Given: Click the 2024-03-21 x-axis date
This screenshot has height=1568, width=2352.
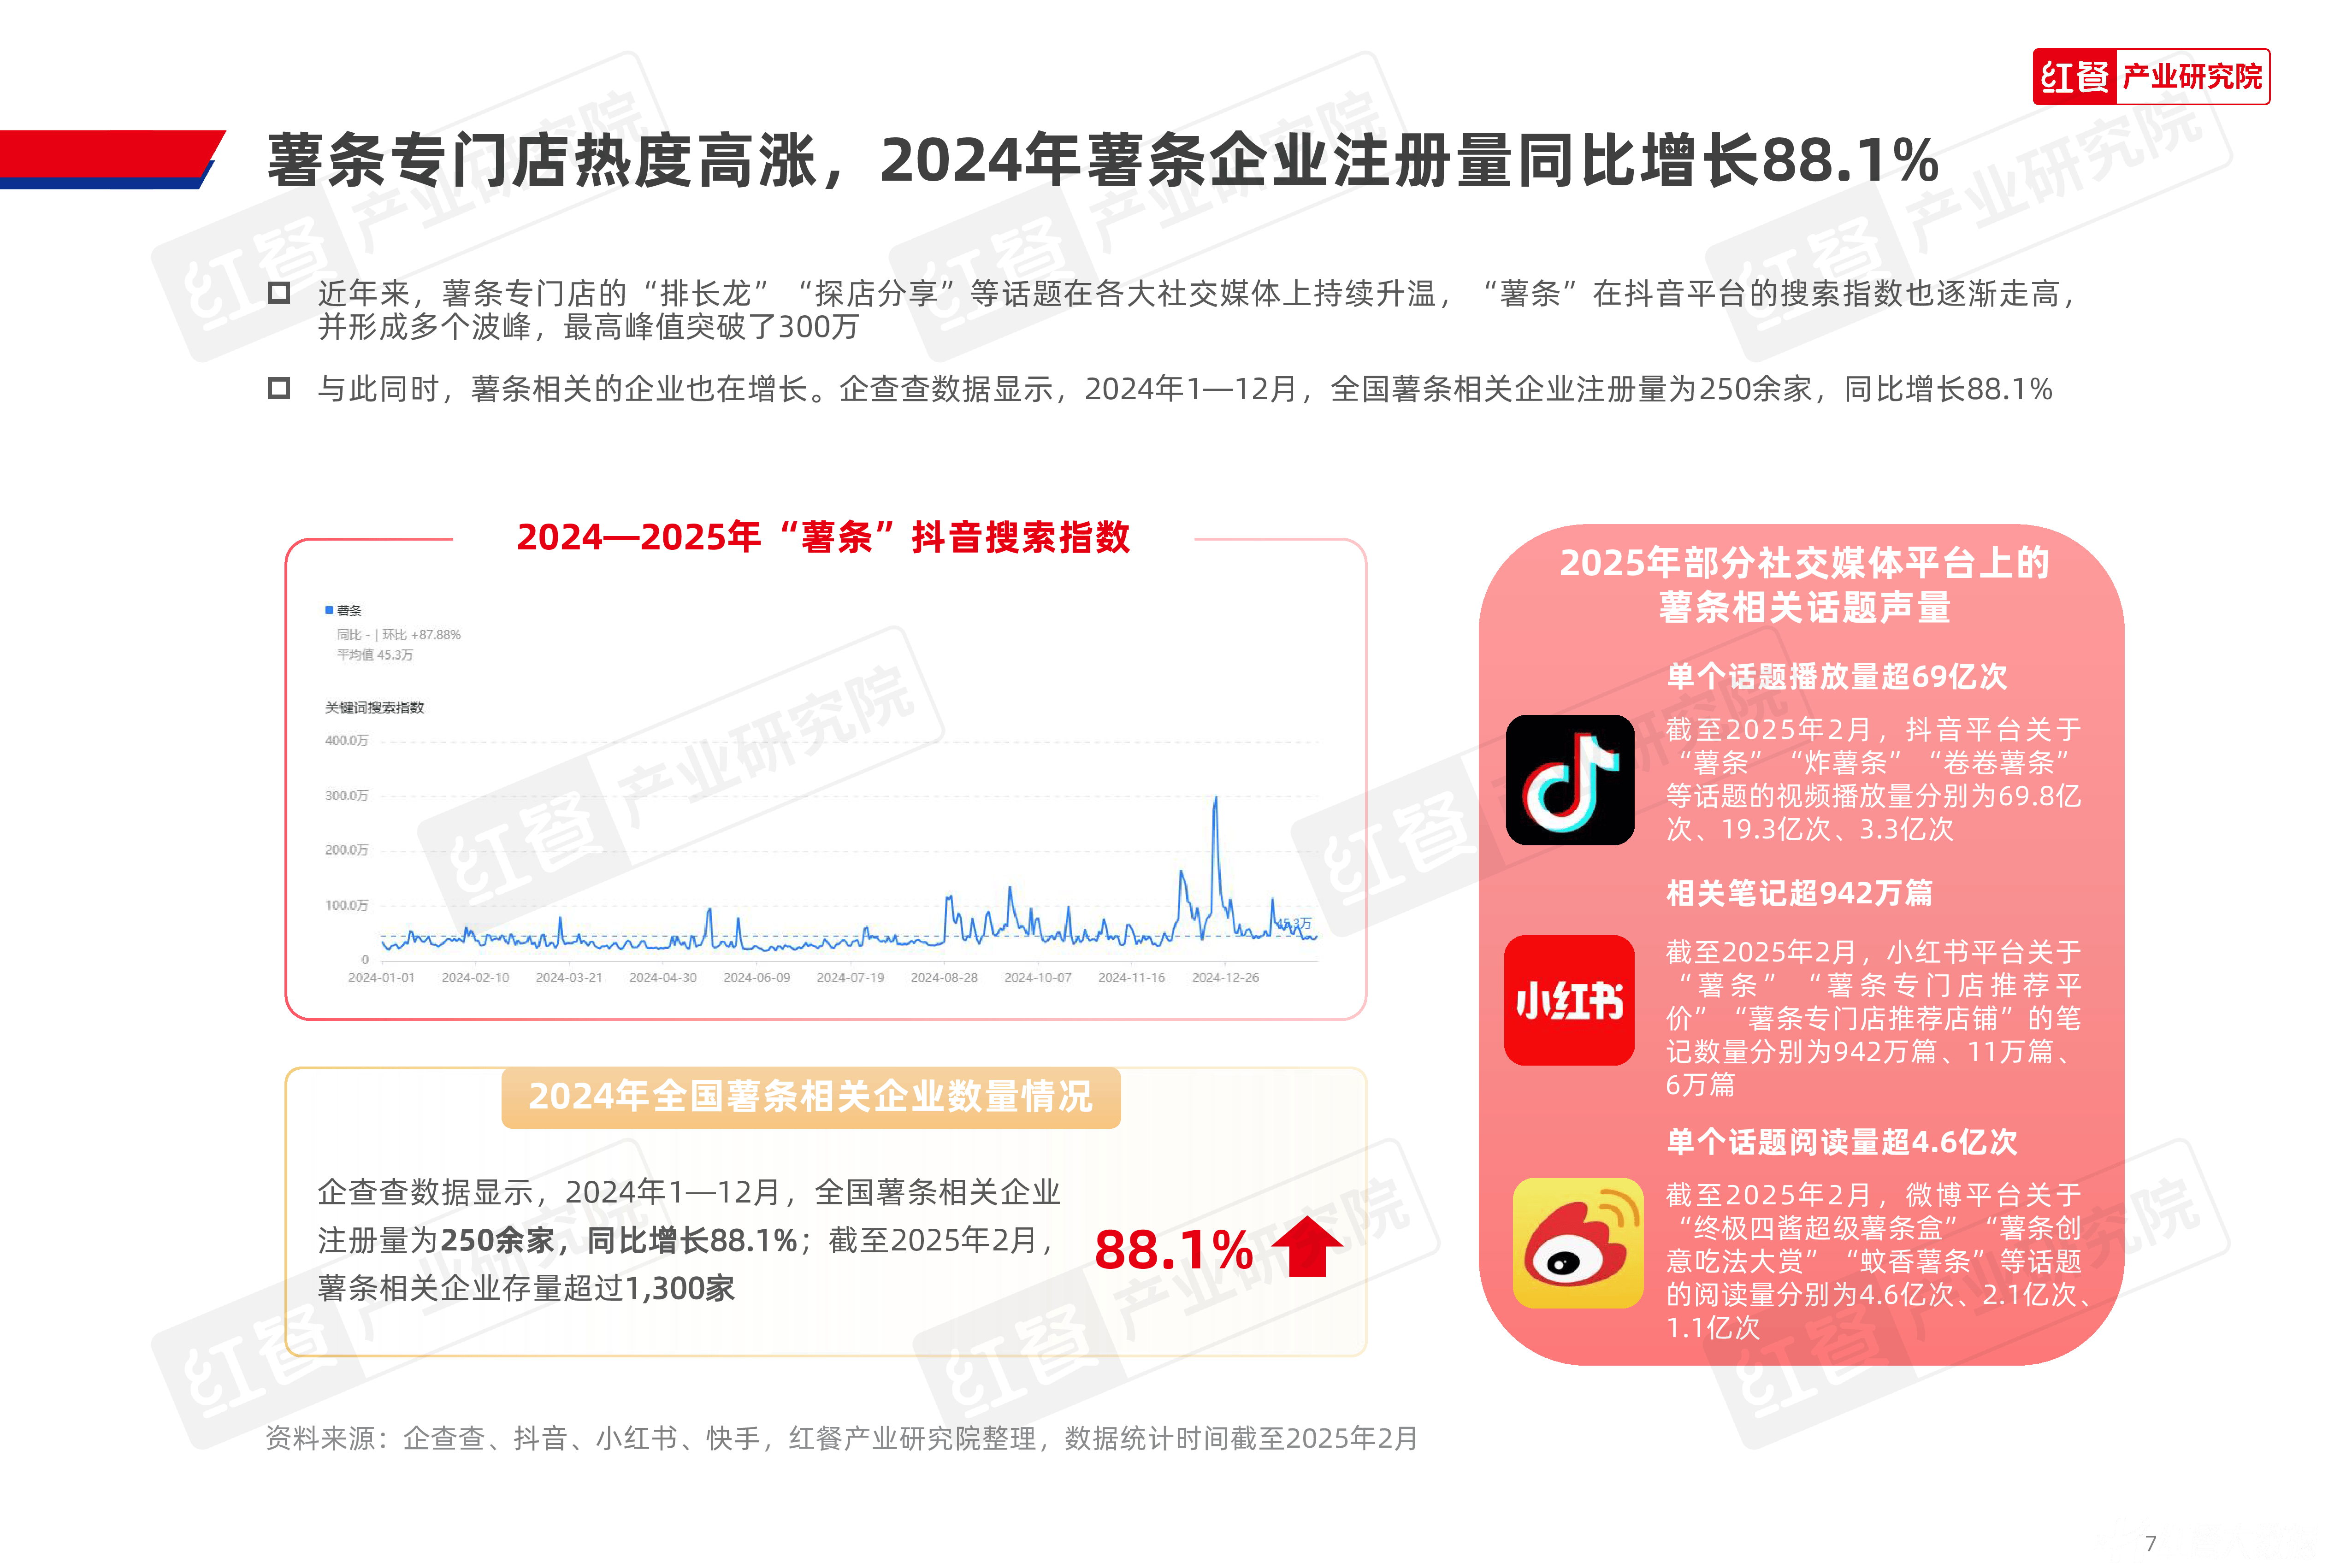Looking at the screenshot, I should click(x=569, y=977).
